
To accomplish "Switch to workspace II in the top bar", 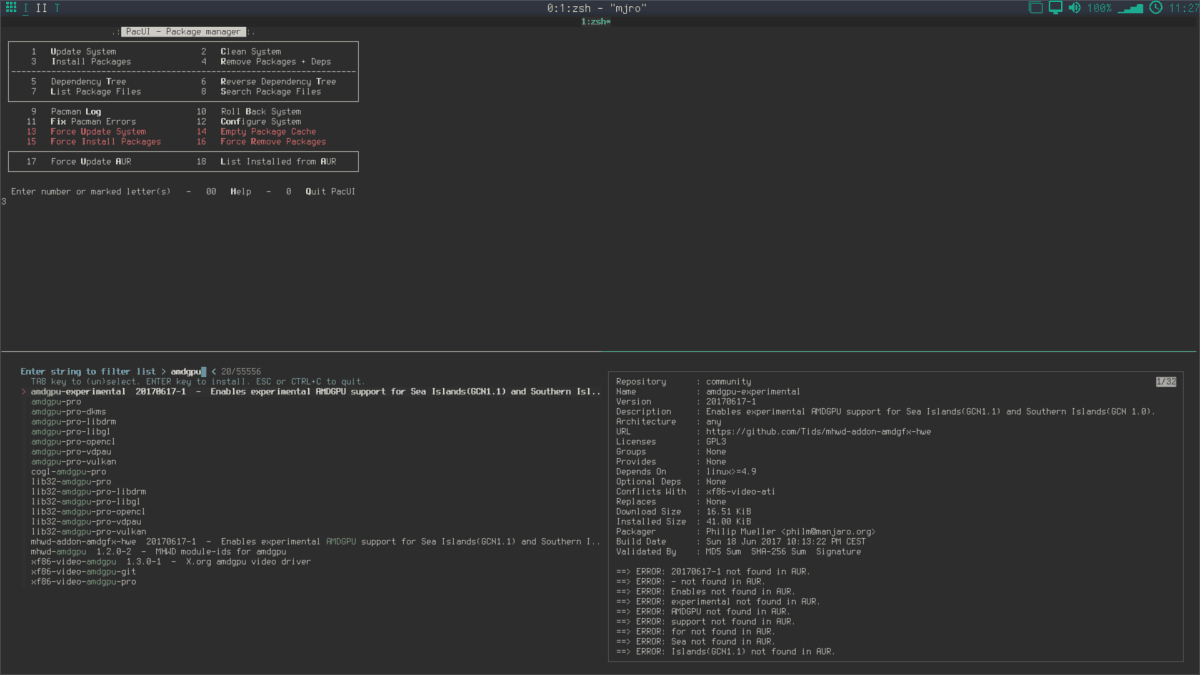I will 41,7.
